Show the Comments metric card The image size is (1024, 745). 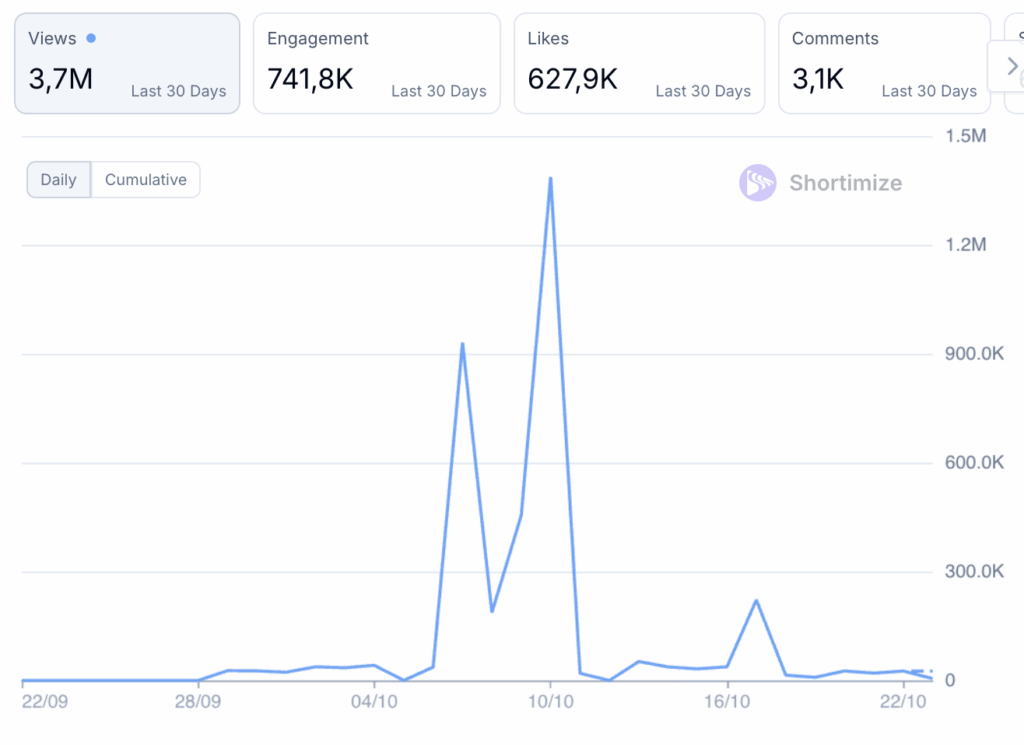click(884, 63)
